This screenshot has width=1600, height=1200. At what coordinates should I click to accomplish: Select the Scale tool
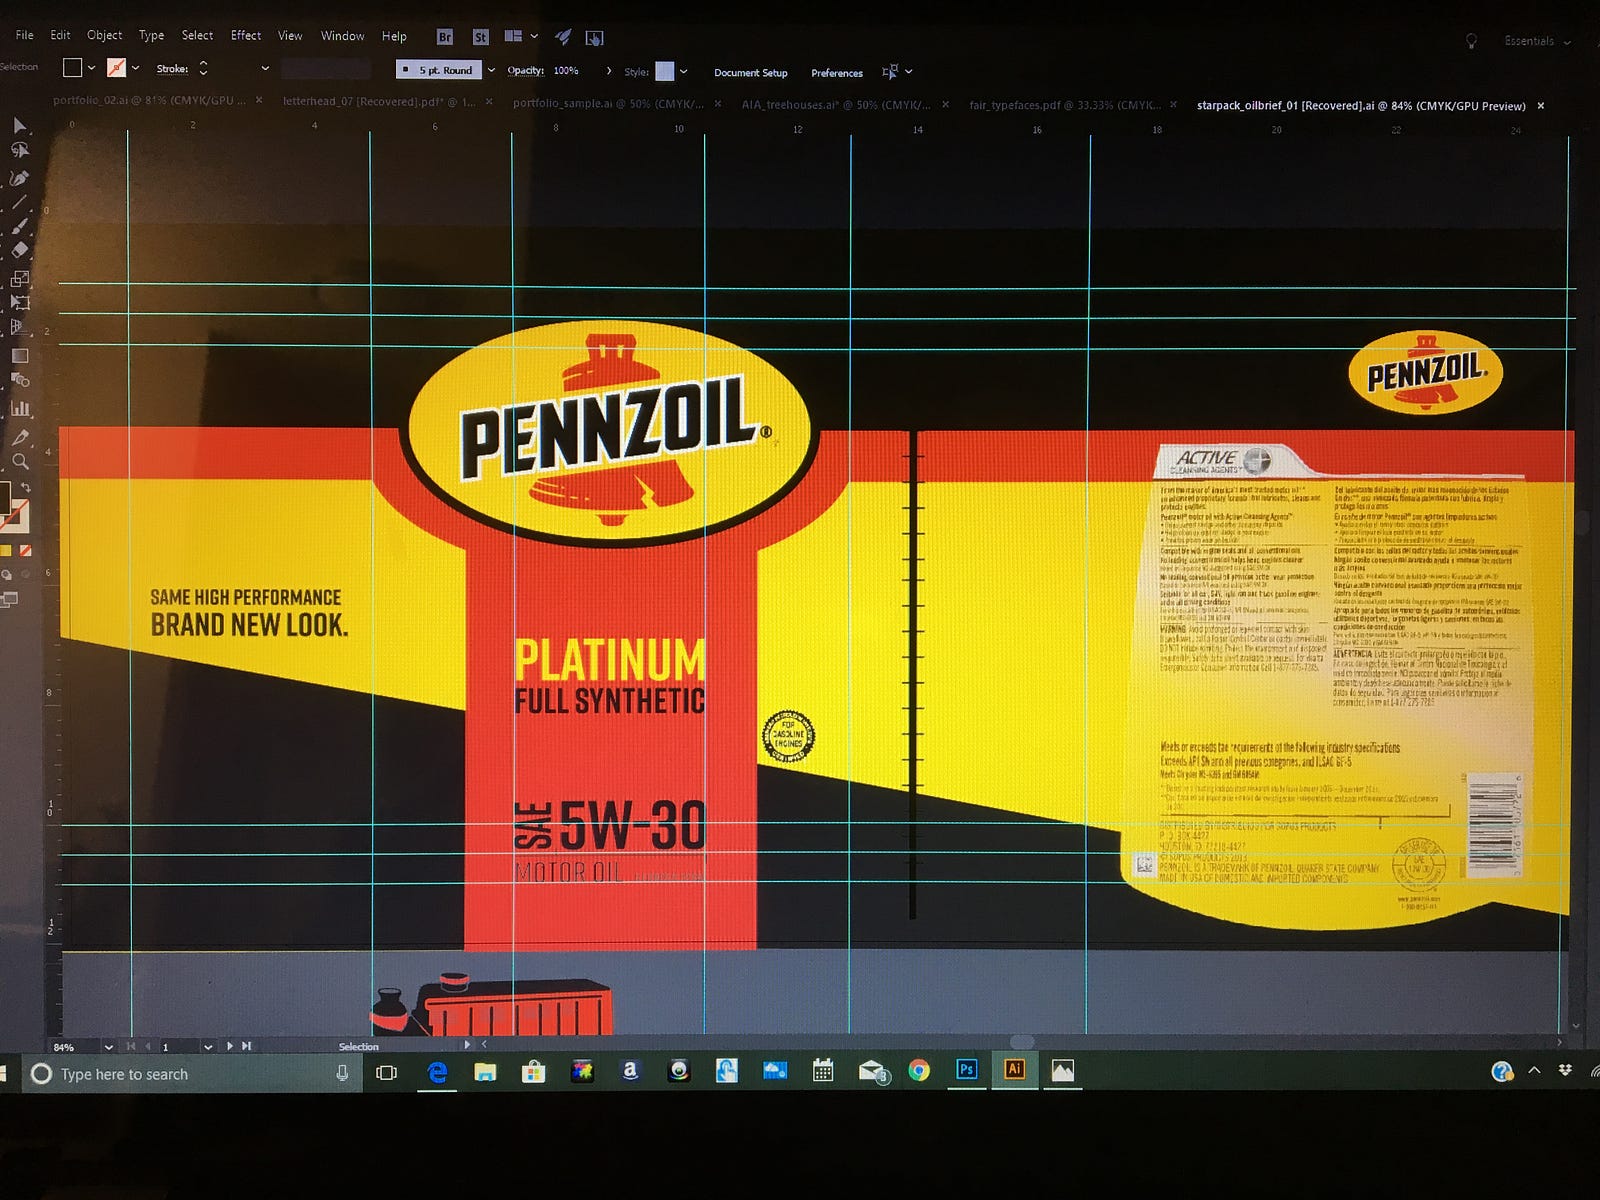pyautogui.click(x=19, y=278)
